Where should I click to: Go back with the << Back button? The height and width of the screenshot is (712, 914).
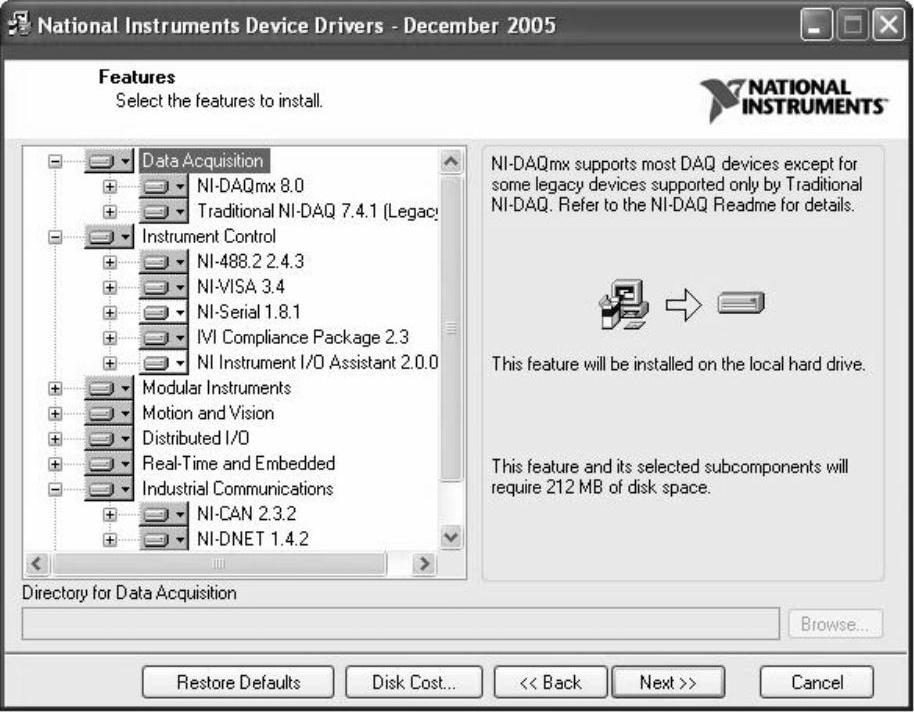[550, 682]
